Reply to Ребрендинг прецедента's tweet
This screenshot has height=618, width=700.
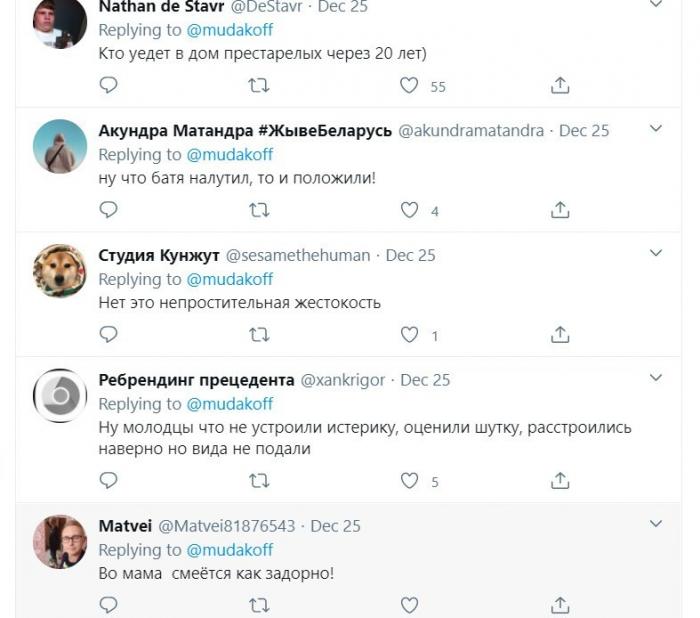(109, 481)
